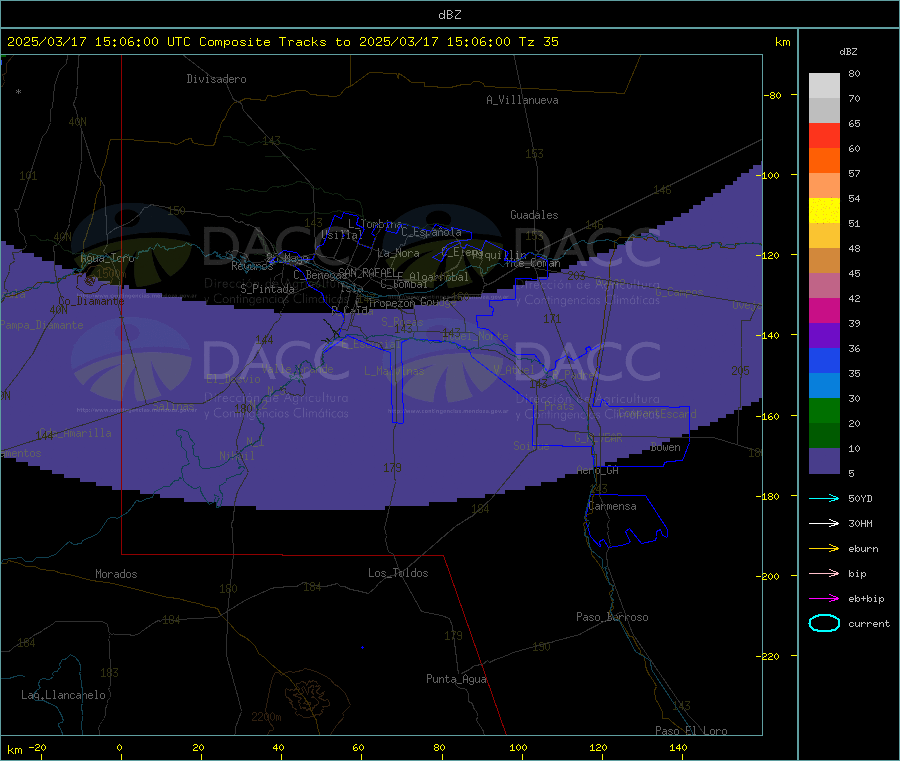Click the pink bip arrow legend icon
This screenshot has width=900, height=761.
click(x=824, y=573)
